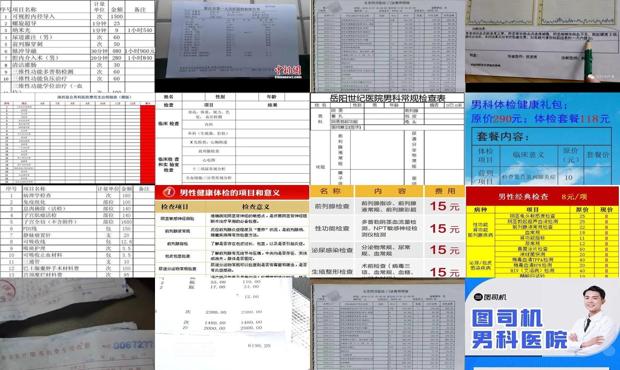The height and width of the screenshot is (370, 620).
Task: Open the 名称 内容 费用 15元 table image
Action: tap(387, 231)
